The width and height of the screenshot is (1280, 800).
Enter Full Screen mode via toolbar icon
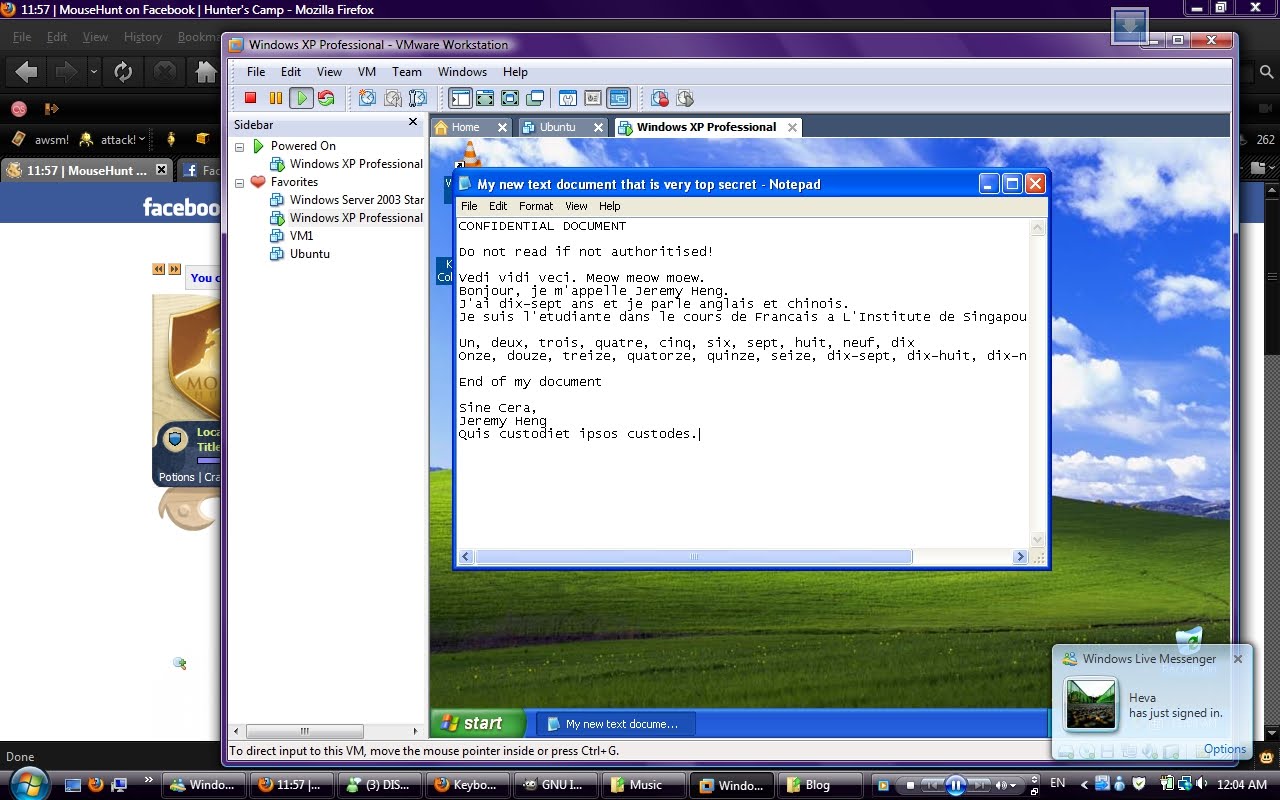[510, 98]
